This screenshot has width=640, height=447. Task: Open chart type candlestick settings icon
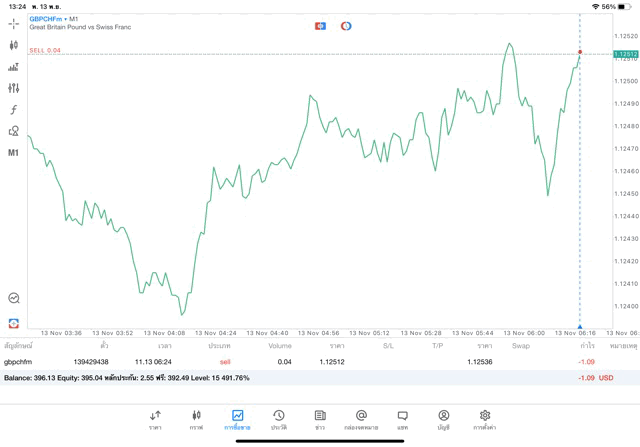(13, 46)
